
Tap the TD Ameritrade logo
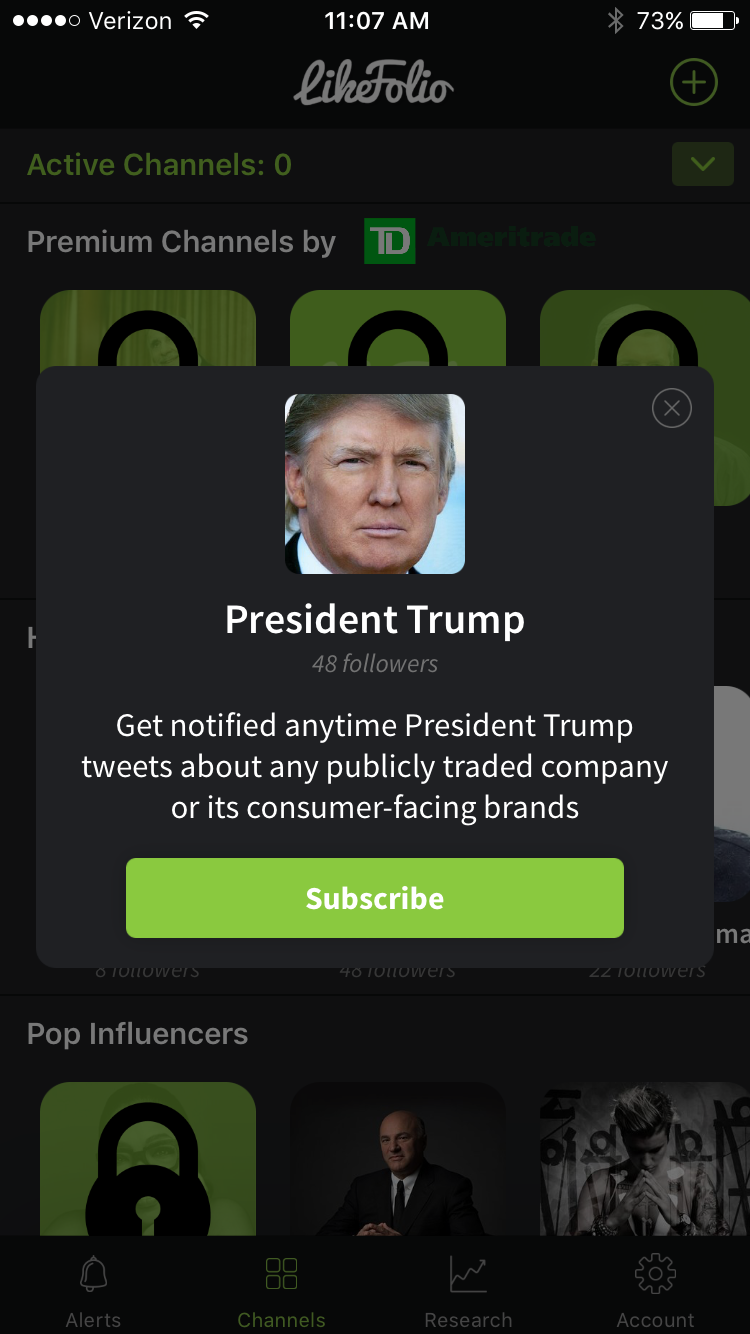click(481, 240)
